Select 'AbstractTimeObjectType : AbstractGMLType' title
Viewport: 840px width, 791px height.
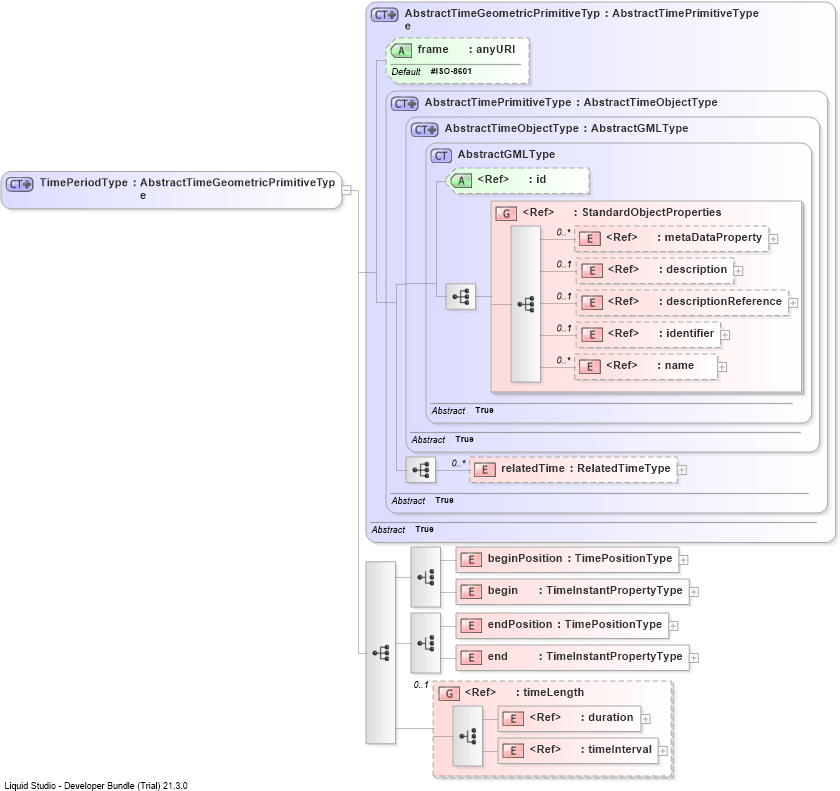pyautogui.click(x=566, y=129)
